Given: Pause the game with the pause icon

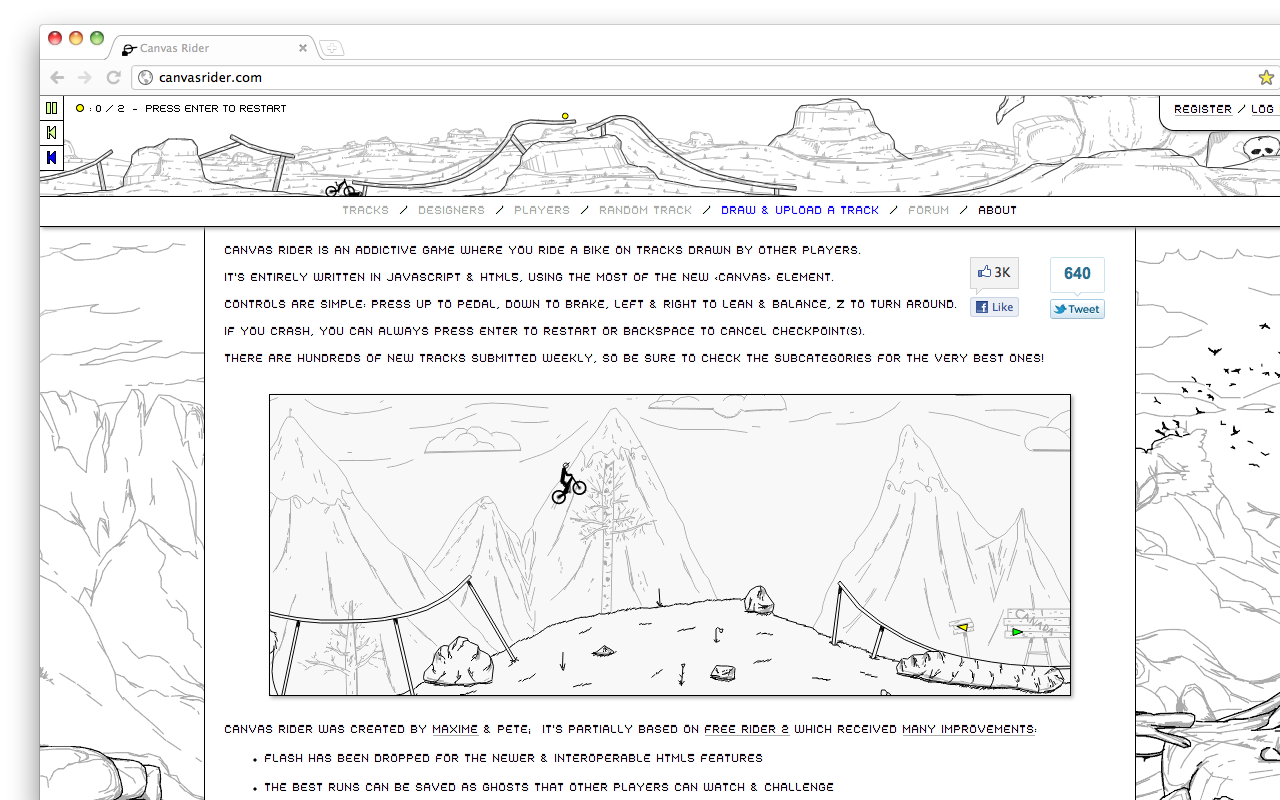Looking at the screenshot, I should point(51,108).
